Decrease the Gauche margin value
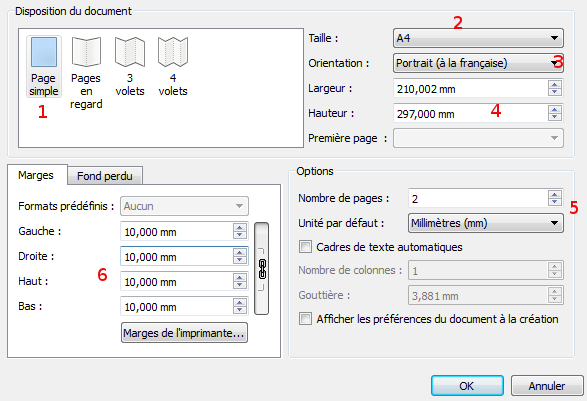587x401 pixels. coord(240,235)
